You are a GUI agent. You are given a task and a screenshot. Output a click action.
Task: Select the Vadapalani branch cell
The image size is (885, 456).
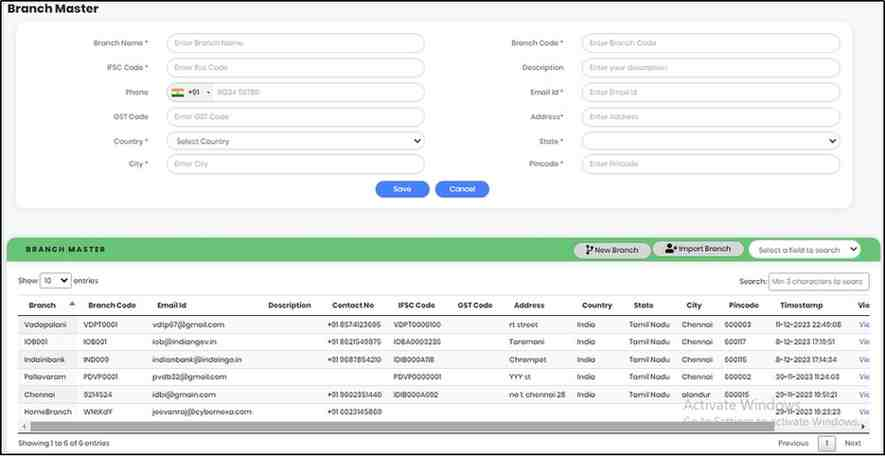(45, 325)
